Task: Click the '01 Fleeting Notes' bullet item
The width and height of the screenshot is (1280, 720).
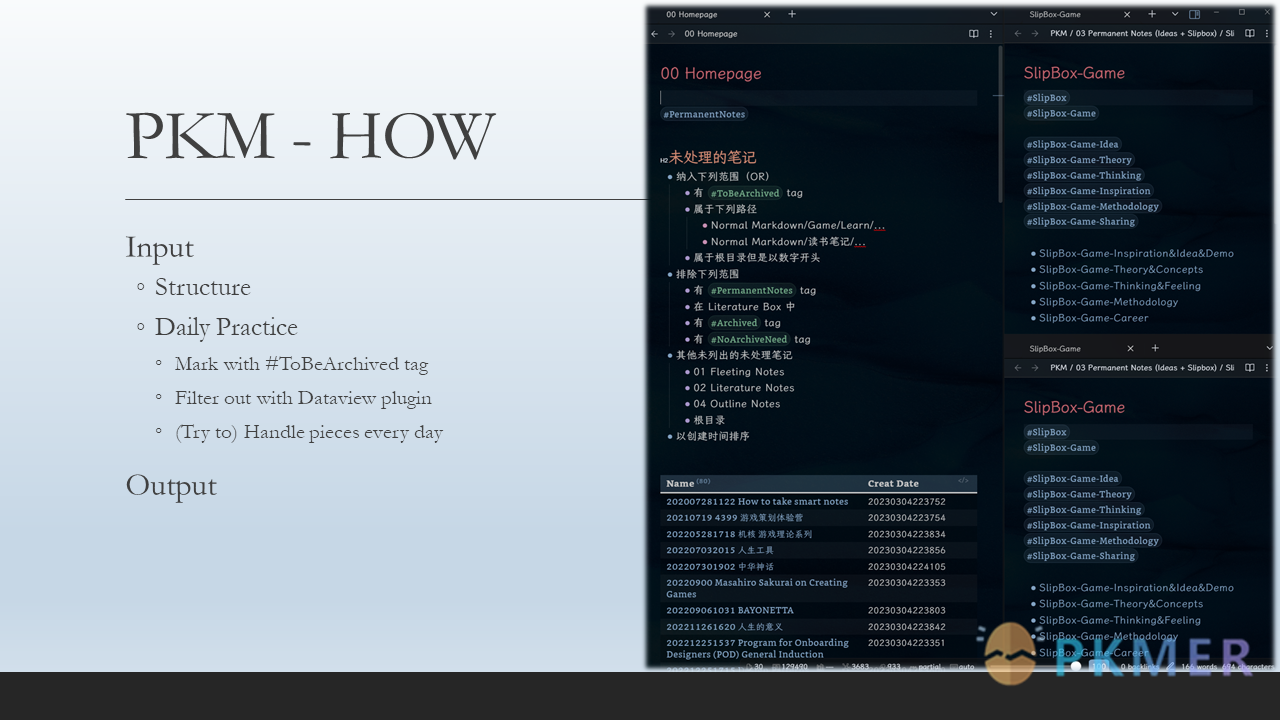Action: coord(739,372)
